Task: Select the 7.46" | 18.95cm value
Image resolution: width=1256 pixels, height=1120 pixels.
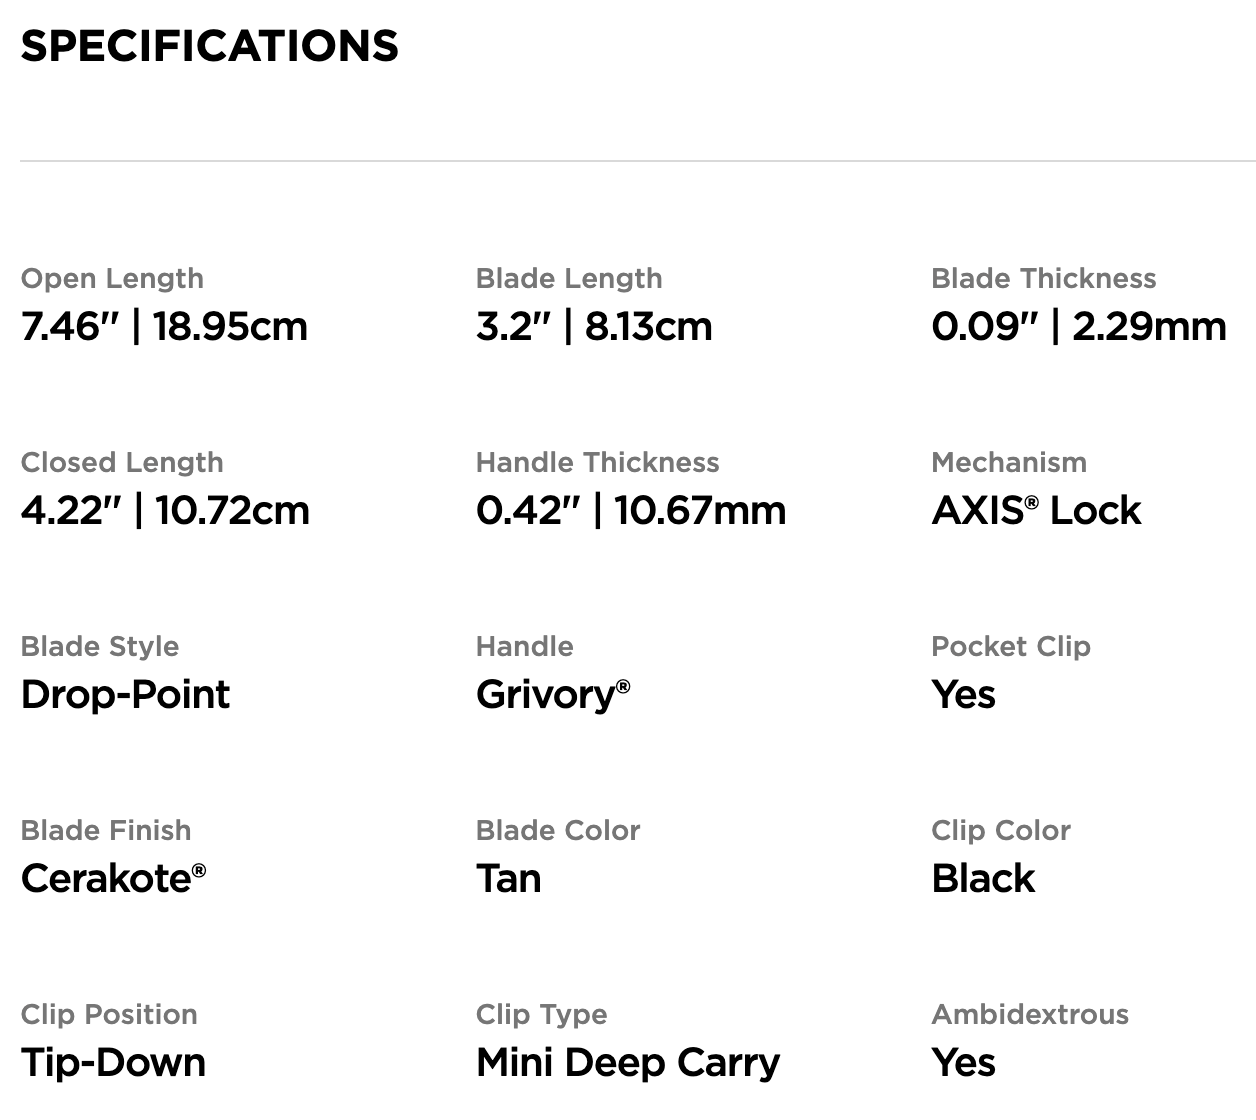Action: pyautogui.click(x=164, y=327)
